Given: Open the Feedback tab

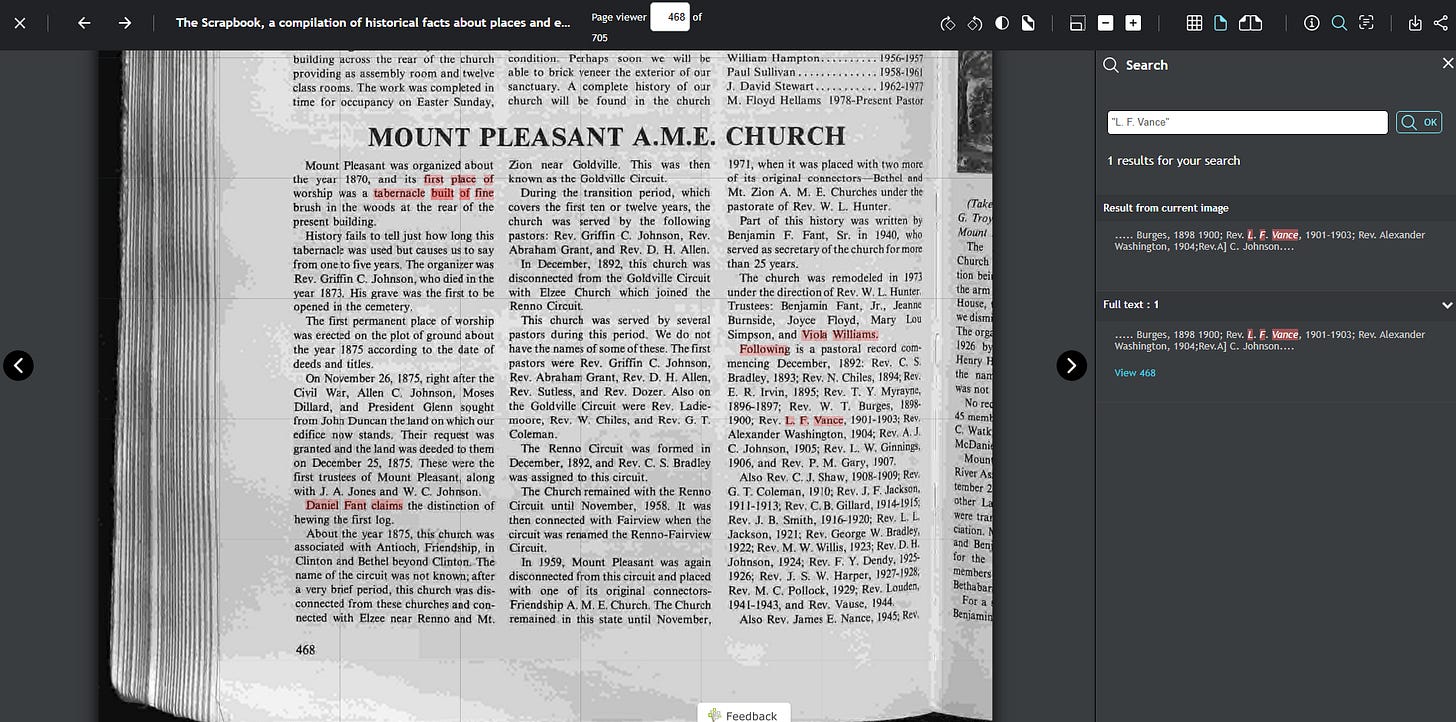Looking at the screenshot, I should point(743,714).
